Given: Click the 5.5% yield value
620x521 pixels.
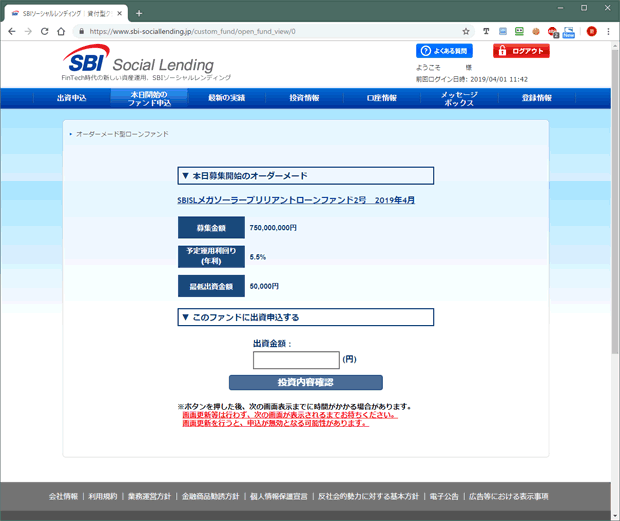Looking at the screenshot, I should tap(257, 257).
